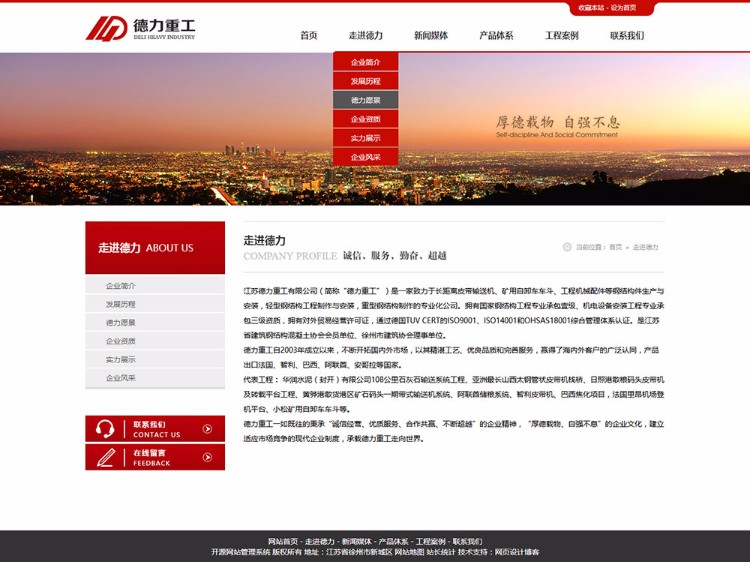Click 产品体系 in the footer links
Image resolution: width=750 pixels, height=562 pixels.
(x=393, y=541)
